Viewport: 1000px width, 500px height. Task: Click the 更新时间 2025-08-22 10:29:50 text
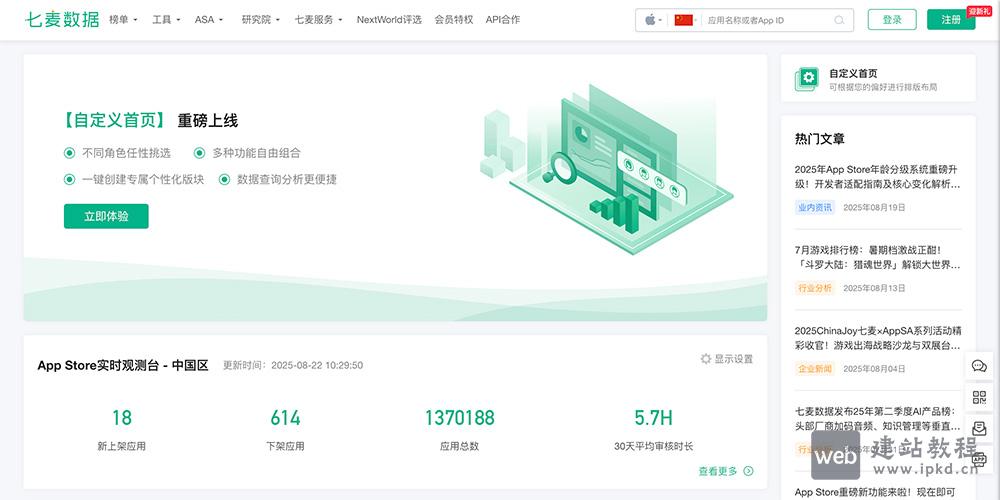293,365
